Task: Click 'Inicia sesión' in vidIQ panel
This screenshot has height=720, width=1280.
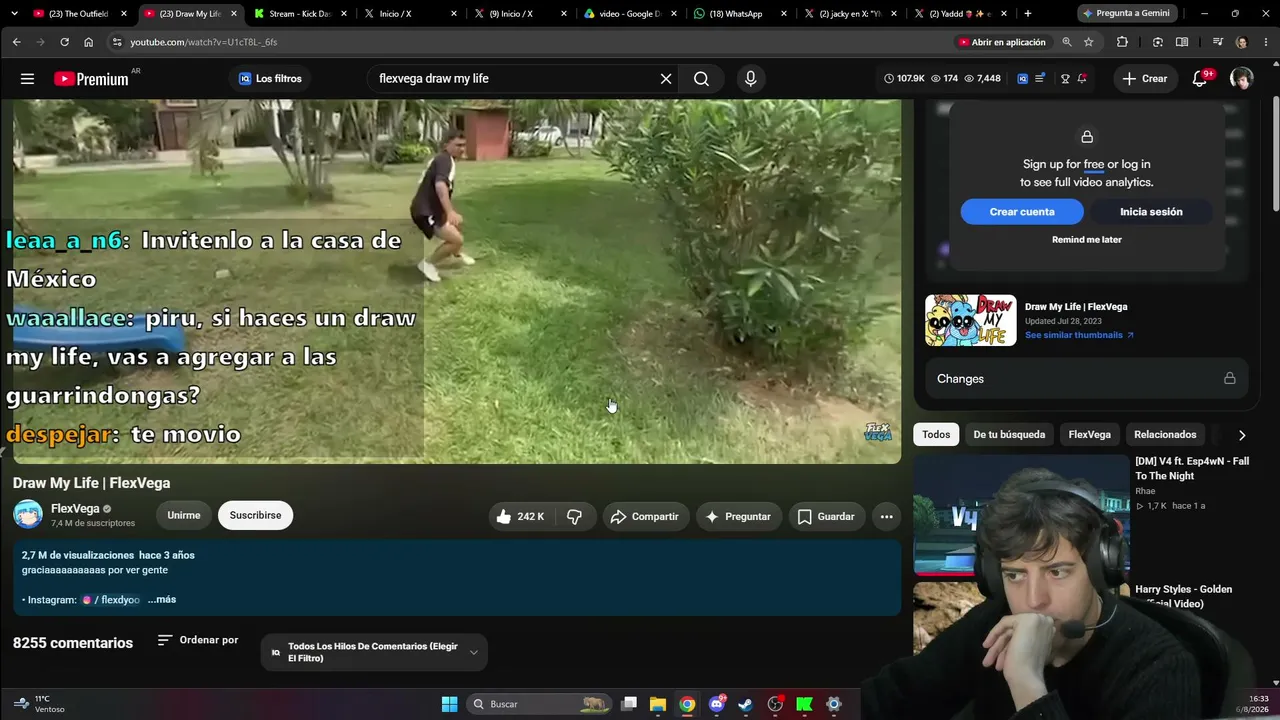Action: tap(1151, 212)
